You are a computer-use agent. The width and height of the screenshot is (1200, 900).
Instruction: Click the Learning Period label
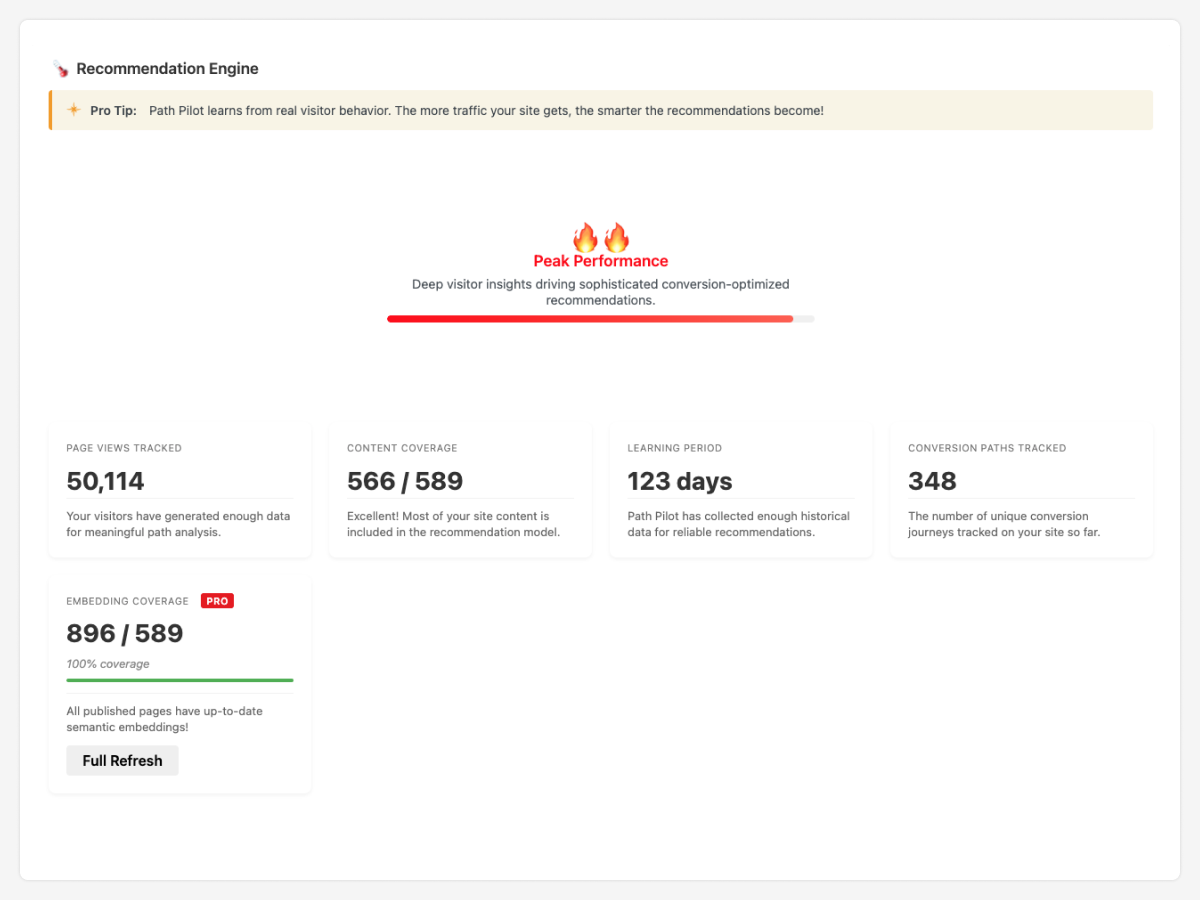pos(674,448)
